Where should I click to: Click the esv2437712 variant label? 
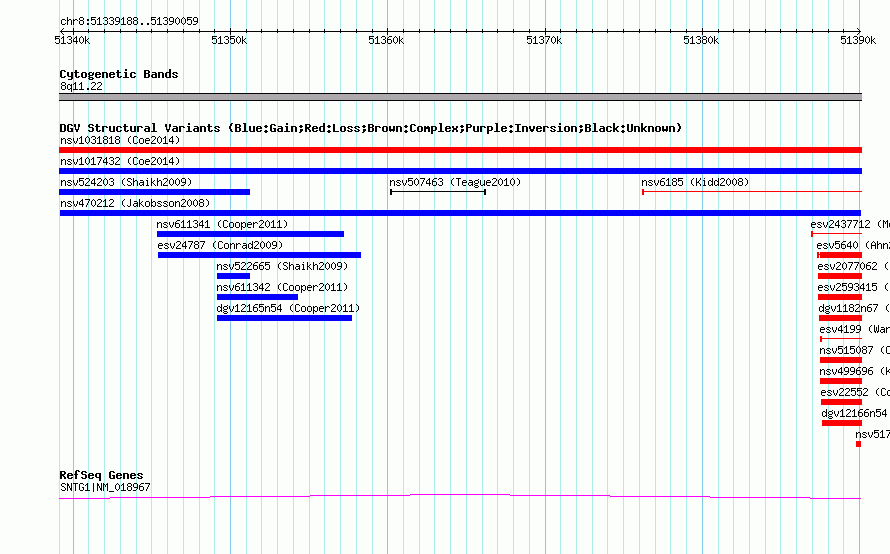tap(850, 224)
